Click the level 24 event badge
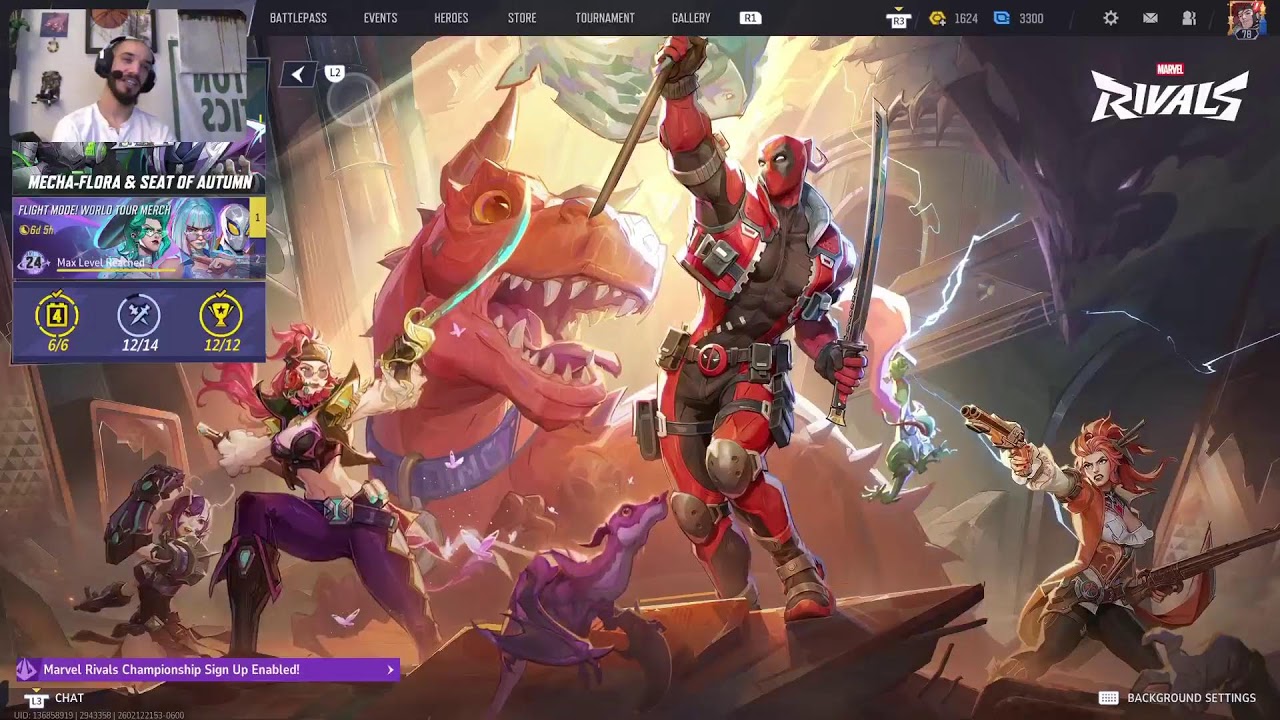 pos(34,263)
